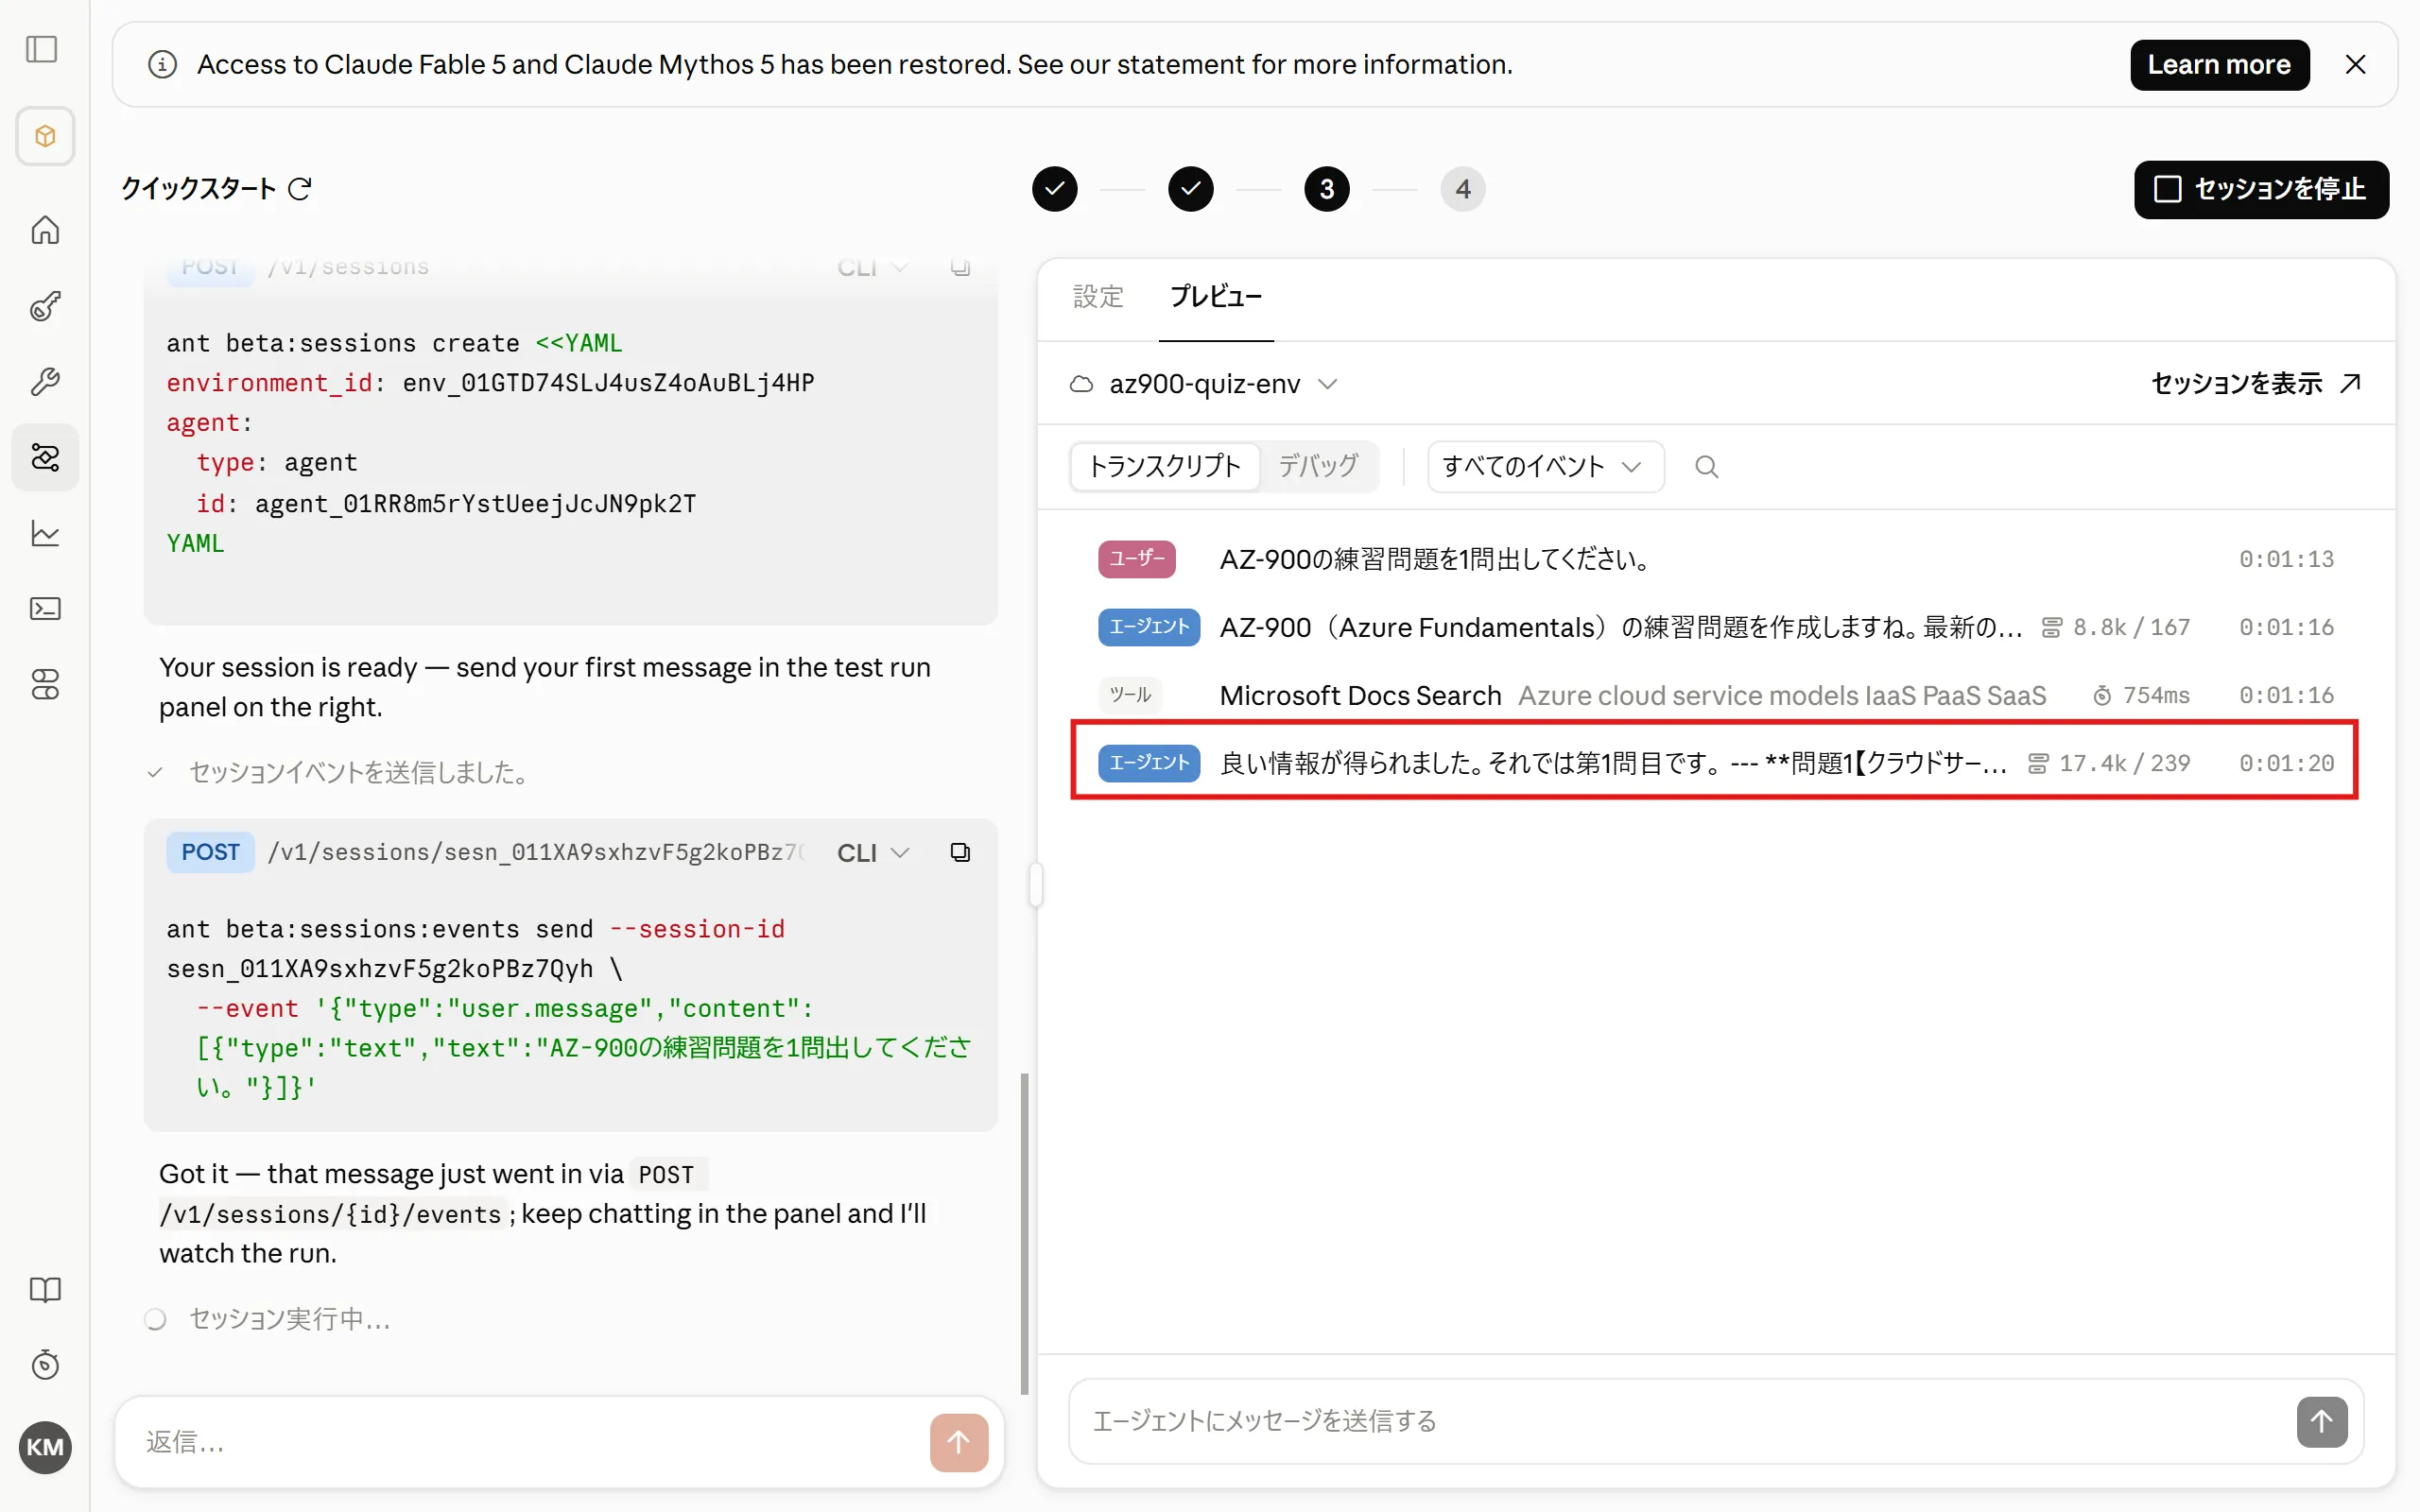2420x1512 pixels.
Task: Copy the sessions events send command
Action: click(x=960, y=852)
